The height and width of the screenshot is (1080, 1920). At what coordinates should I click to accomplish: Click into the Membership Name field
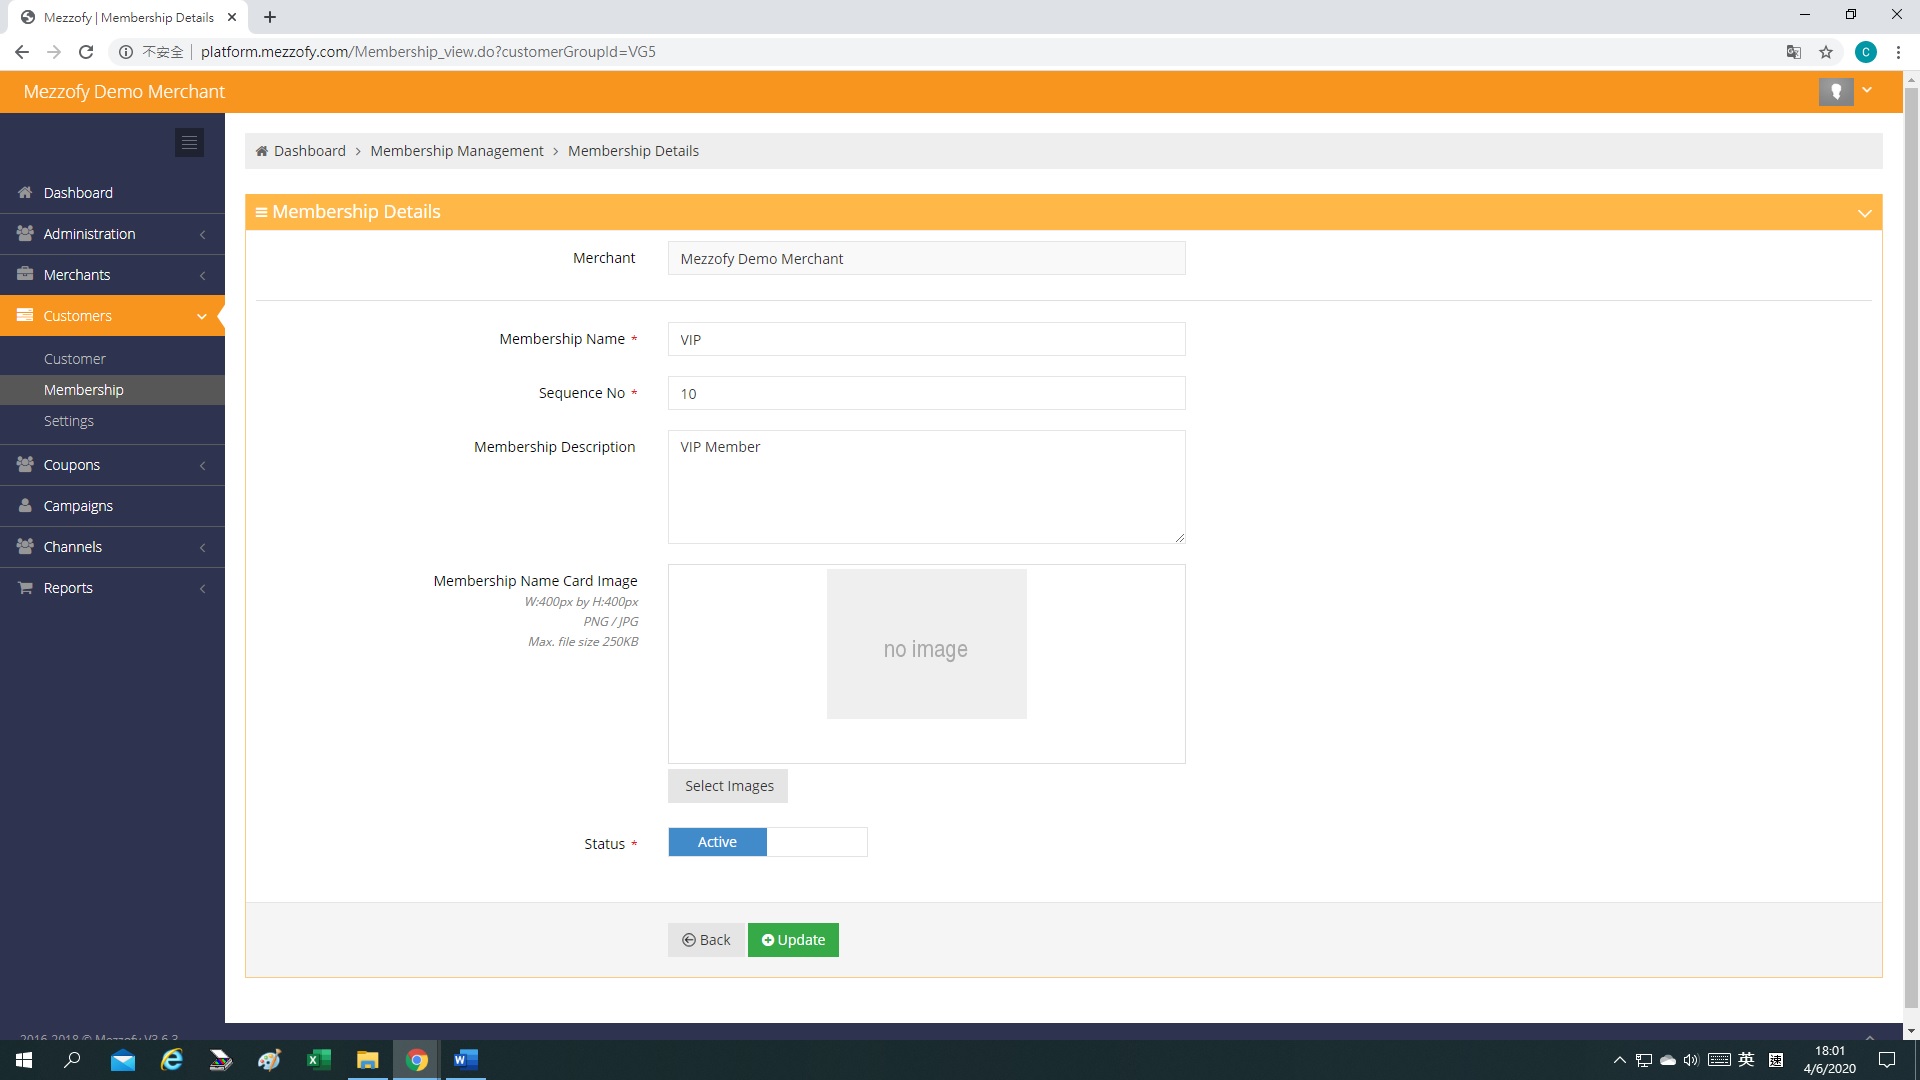pyautogui.click(x=926, y=339)
